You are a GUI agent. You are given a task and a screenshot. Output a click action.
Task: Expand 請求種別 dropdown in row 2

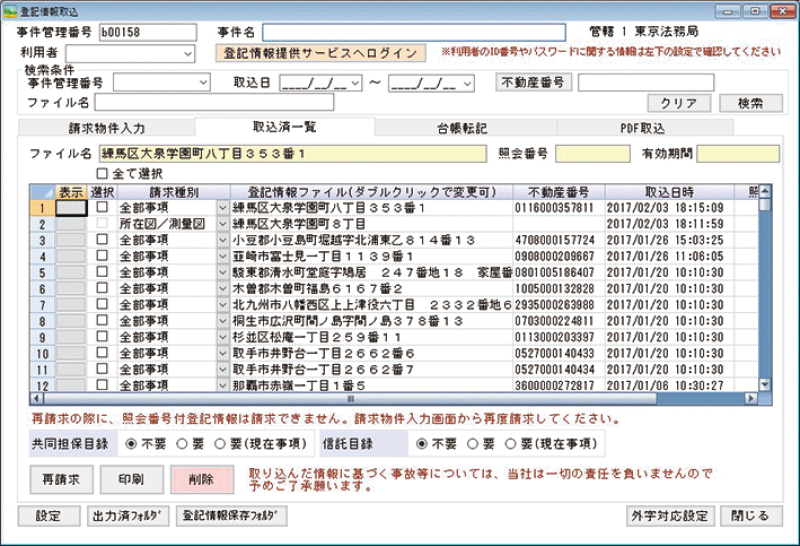coord(222,224)
